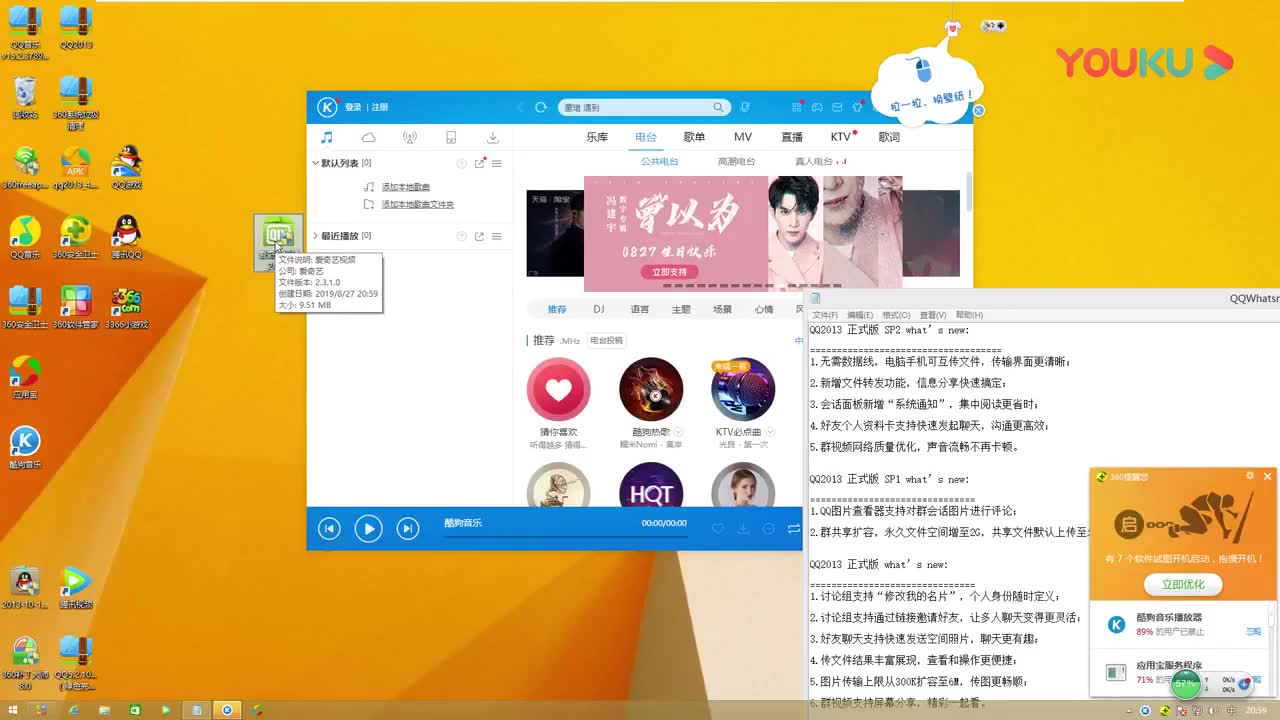Select the 高潮电台 sub-tab
Screen dimensions: 1280x720
point(736,162)
